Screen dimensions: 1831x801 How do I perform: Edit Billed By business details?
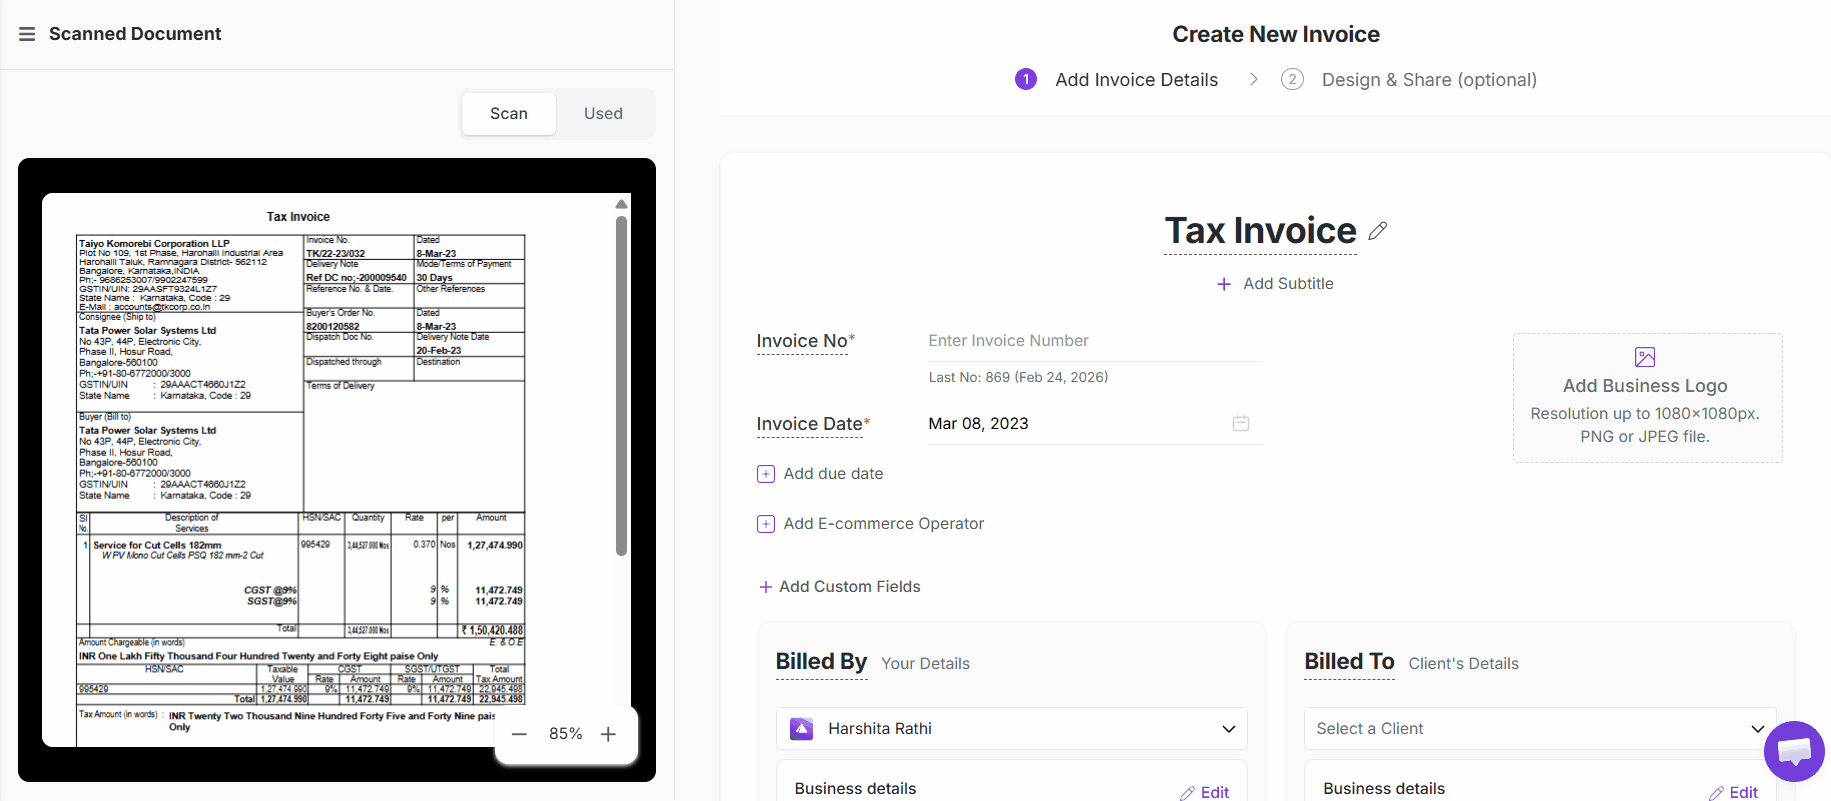[x=1204, y=791]
